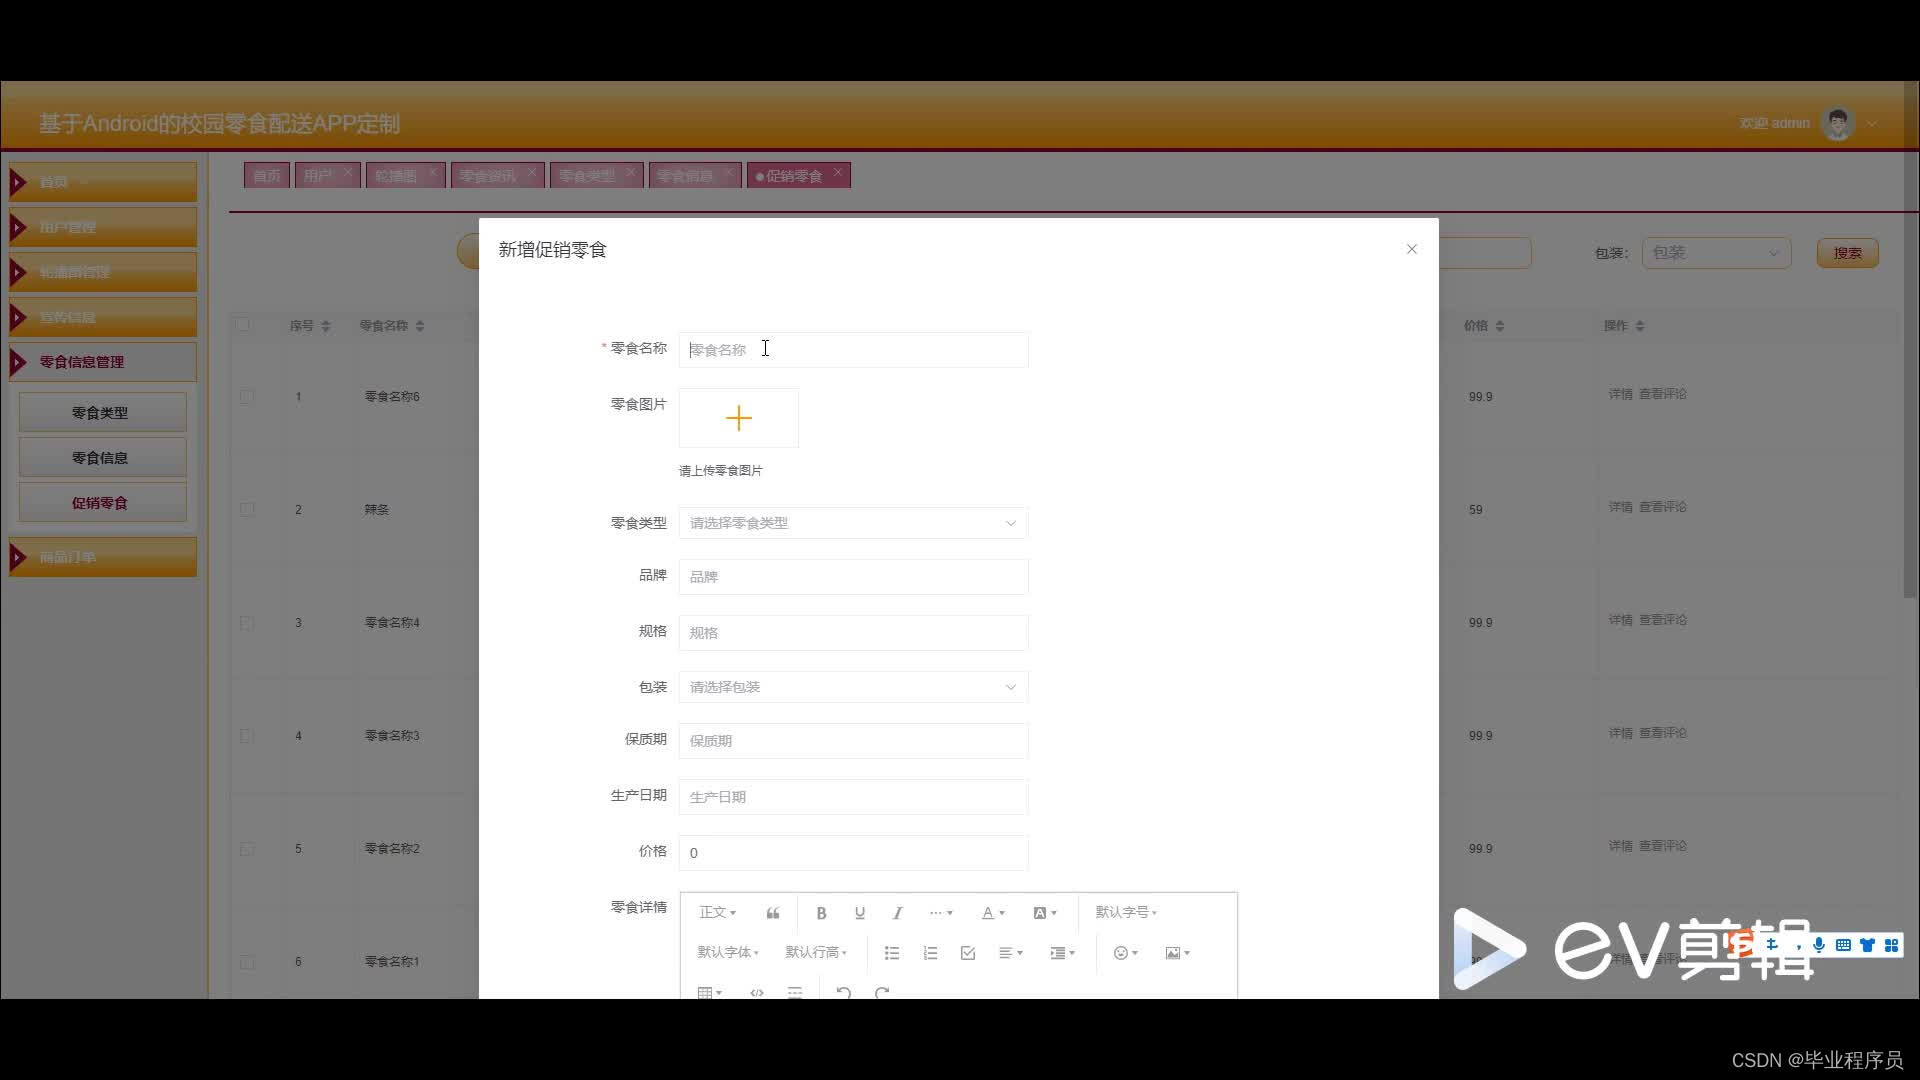Open the 请选择零食类型 dropdown
Image resolution: width=1920 pixels, height=1080 pixels.
tap(853, 523)
